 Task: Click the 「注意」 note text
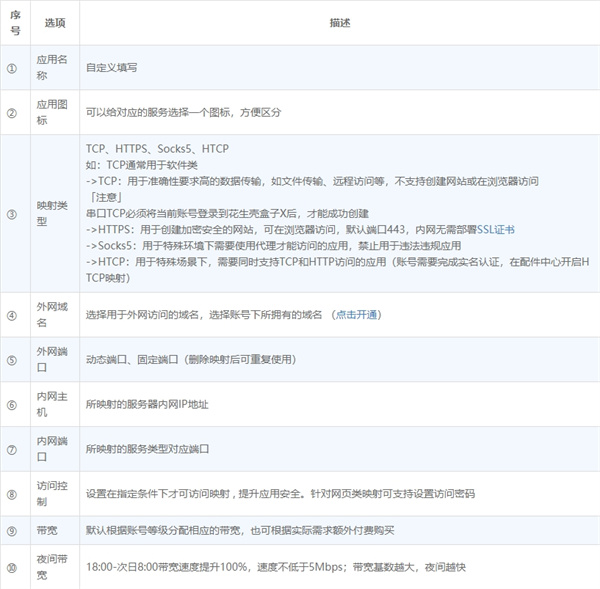pyautogui.click(x=104, y=197)
